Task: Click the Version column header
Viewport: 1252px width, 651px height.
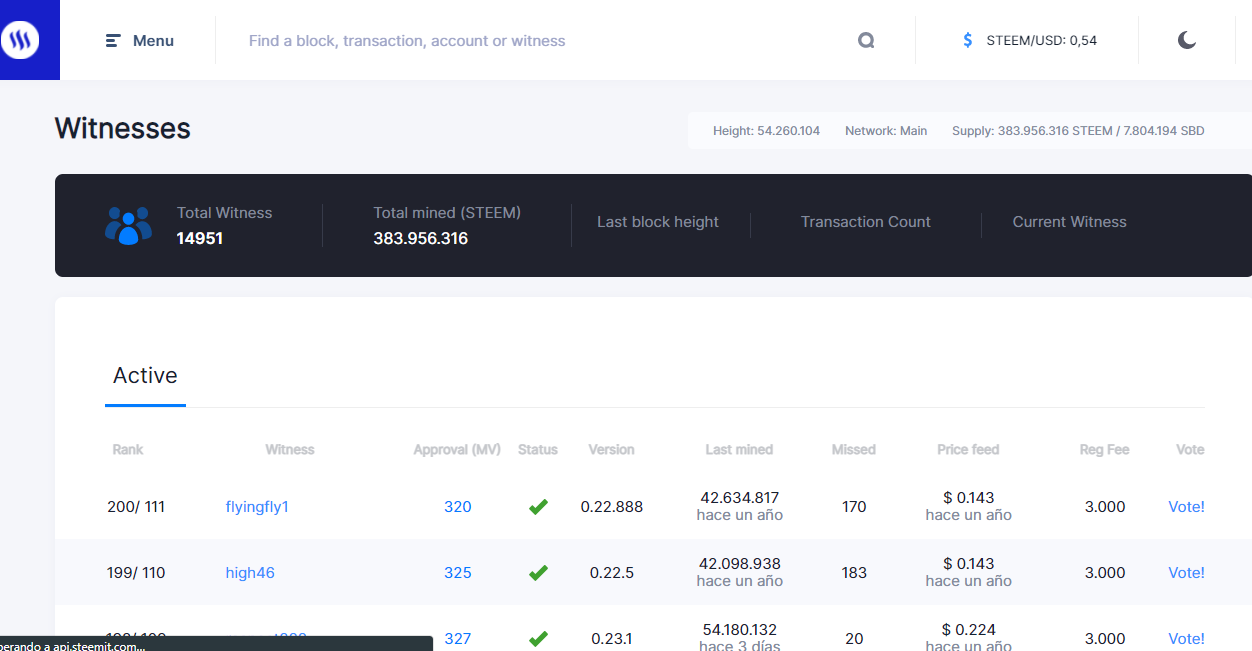Action: (612, 450)
